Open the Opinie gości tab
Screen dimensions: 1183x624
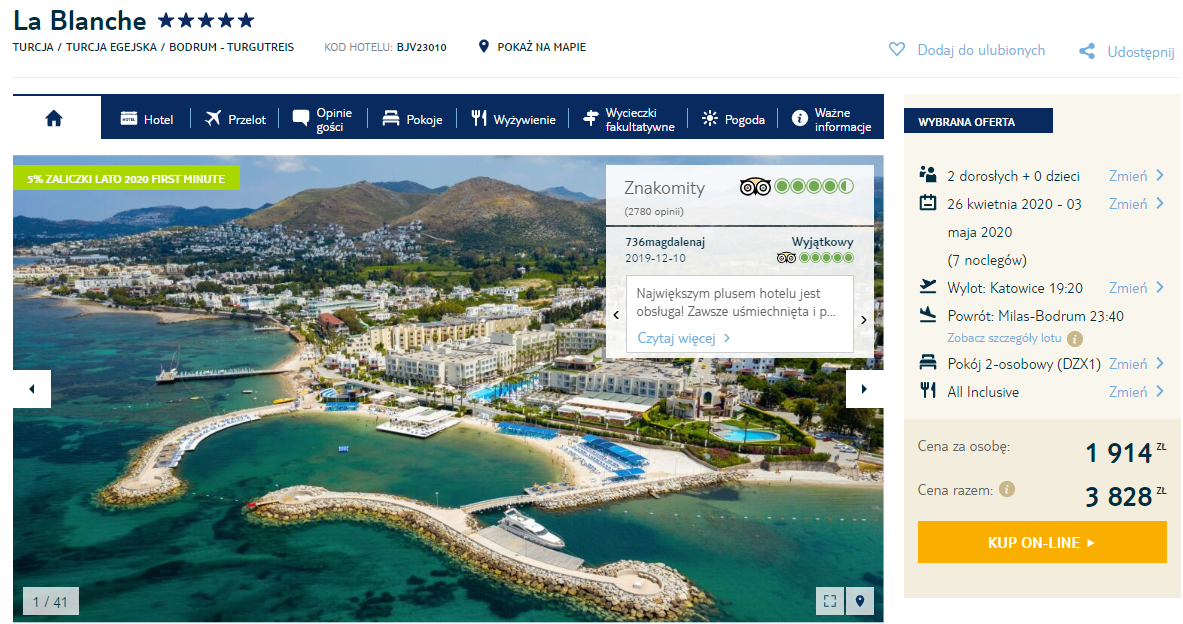click(323, 119)
